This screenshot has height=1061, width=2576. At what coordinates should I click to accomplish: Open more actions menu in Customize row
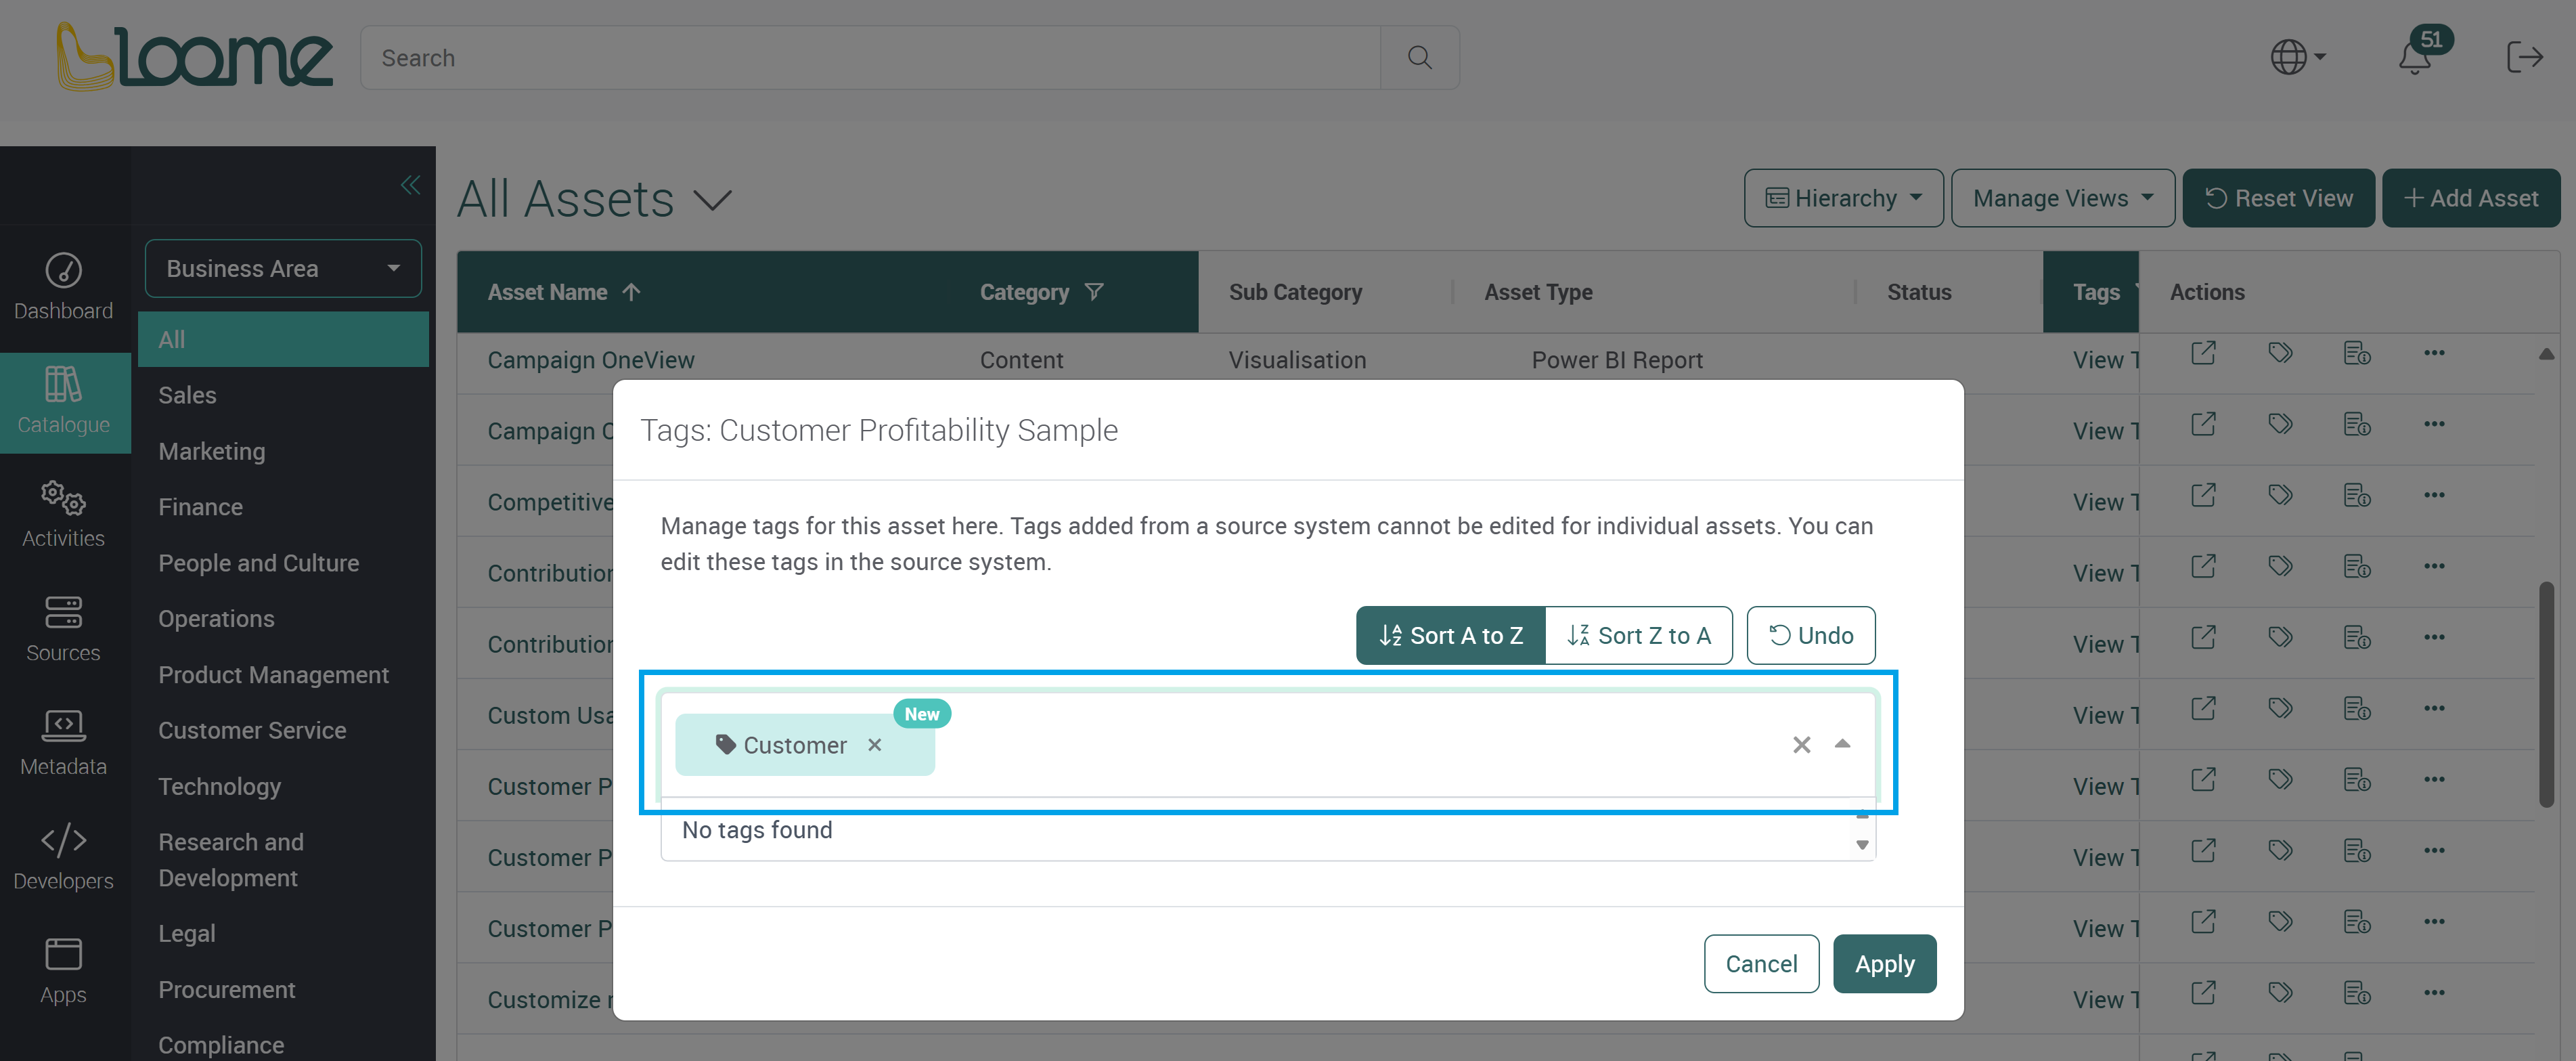[2434, 992]
